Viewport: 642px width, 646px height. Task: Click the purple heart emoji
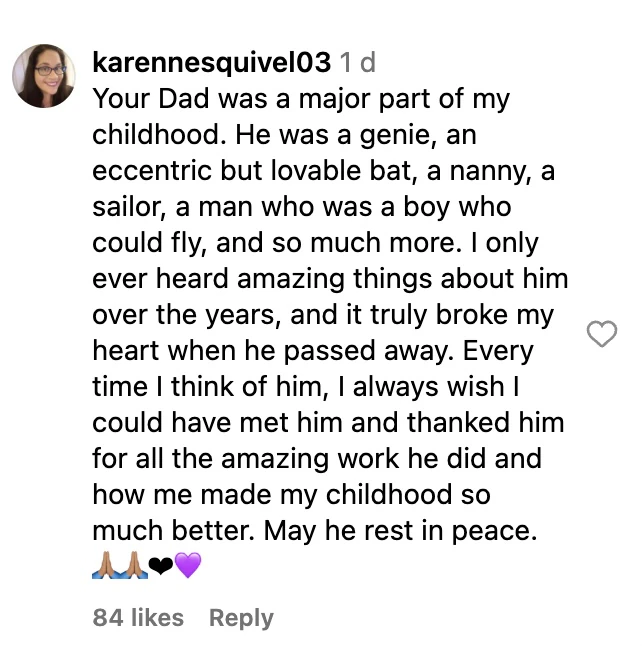pyautogui.click(x=187, y=567)
